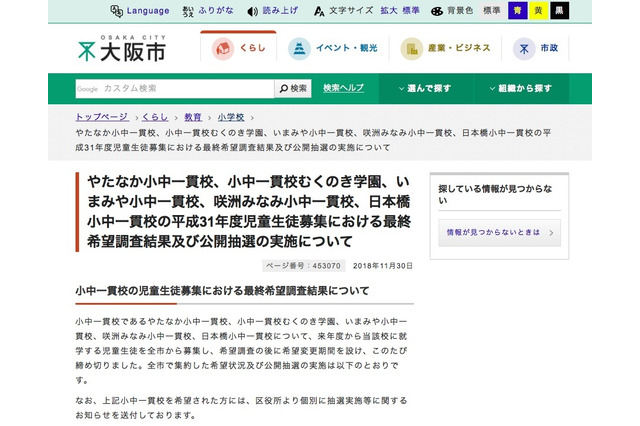Click the paragraph beginning なお、上記小中一貫校
Image resolution: width=640 pixels, height=426 pixels.
(x=241, y=408)
